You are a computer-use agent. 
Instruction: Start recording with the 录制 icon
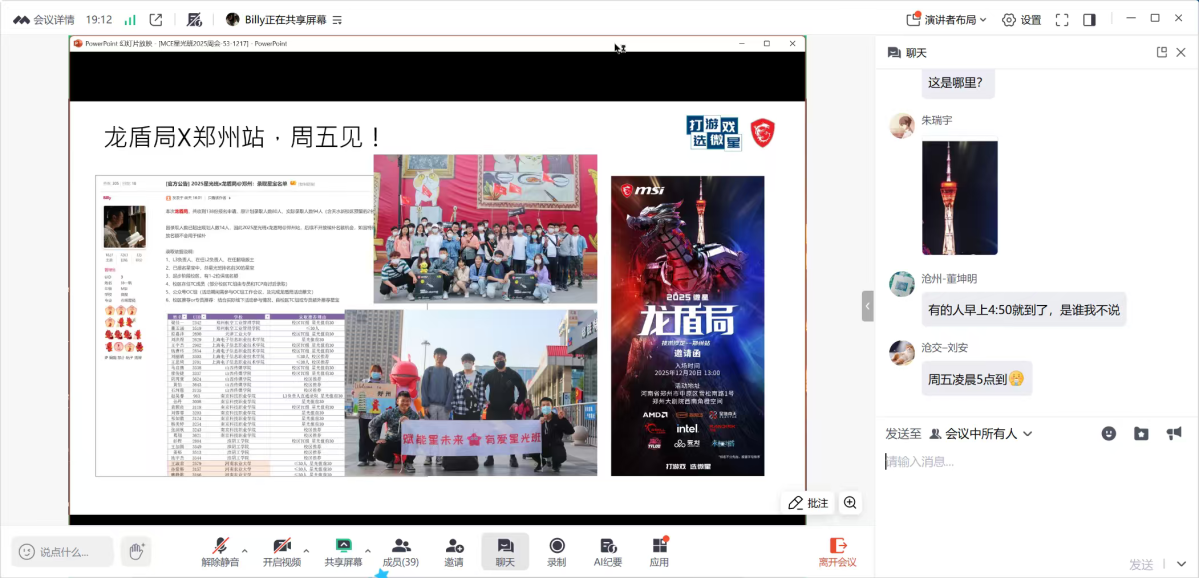pos(557,551)
